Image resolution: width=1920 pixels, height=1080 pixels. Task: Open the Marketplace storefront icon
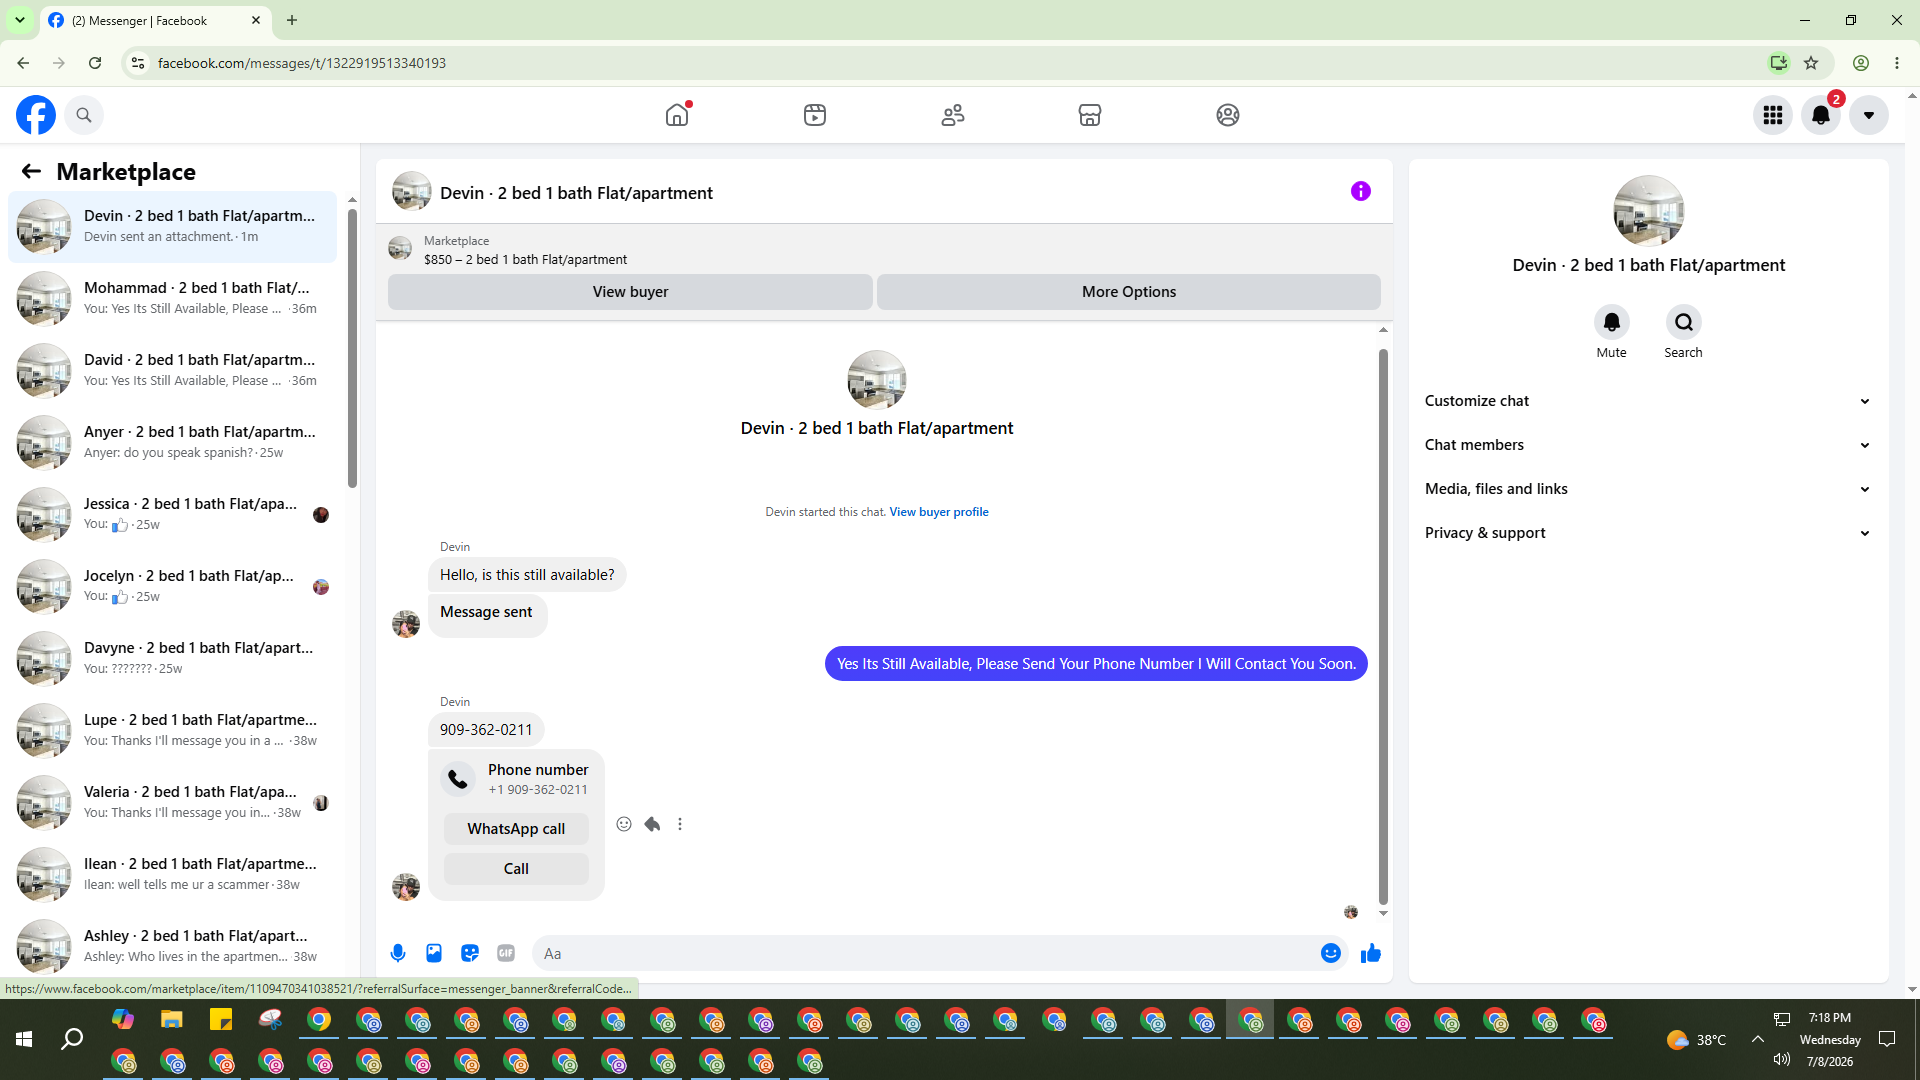(1090, 115)
